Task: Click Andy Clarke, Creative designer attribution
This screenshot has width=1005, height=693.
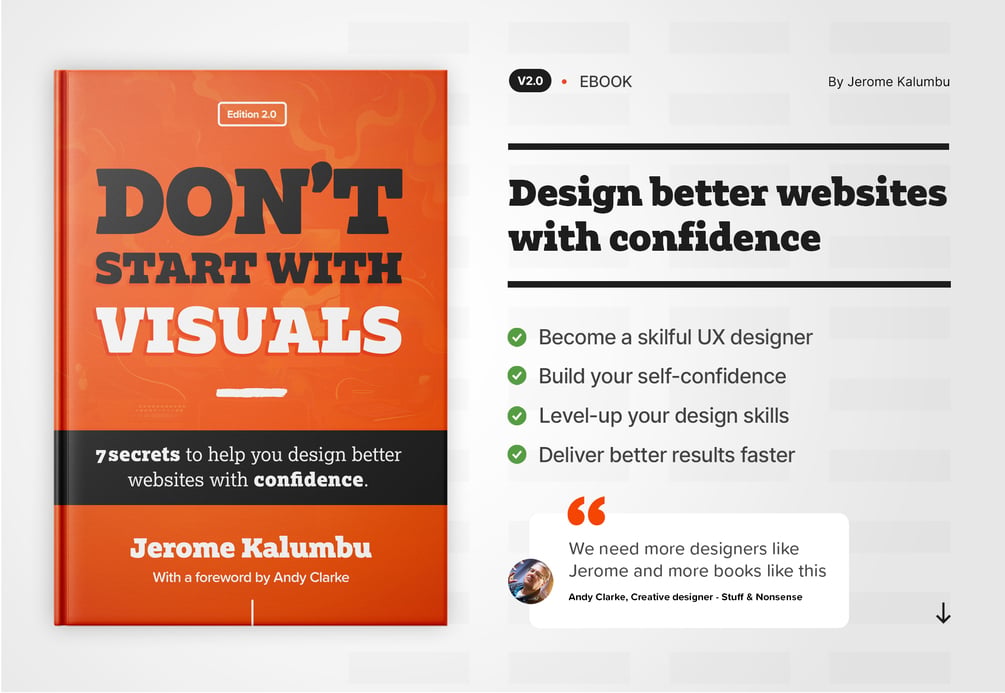Action: tap(685, 597)
